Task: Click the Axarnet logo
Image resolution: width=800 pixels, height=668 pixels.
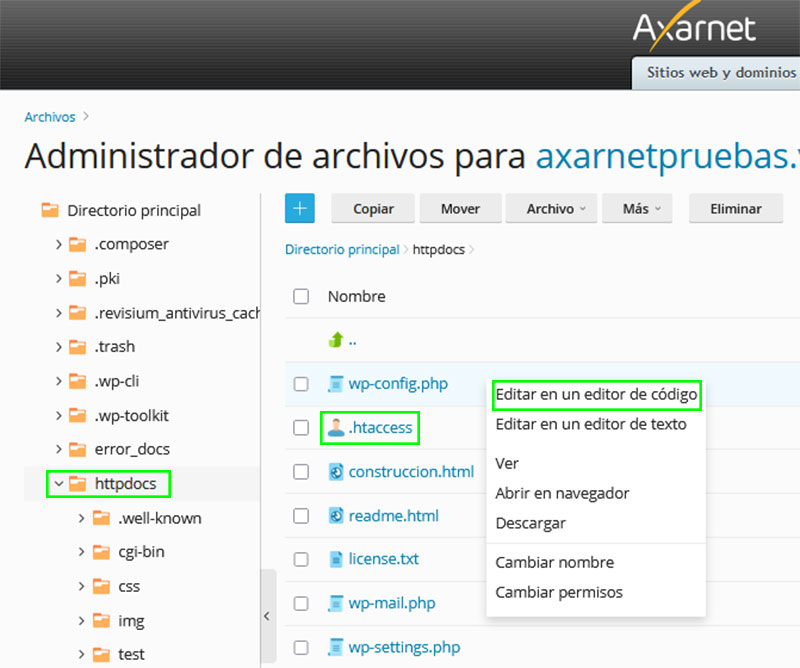Action: pyautogui.click(x=694, y=28)
